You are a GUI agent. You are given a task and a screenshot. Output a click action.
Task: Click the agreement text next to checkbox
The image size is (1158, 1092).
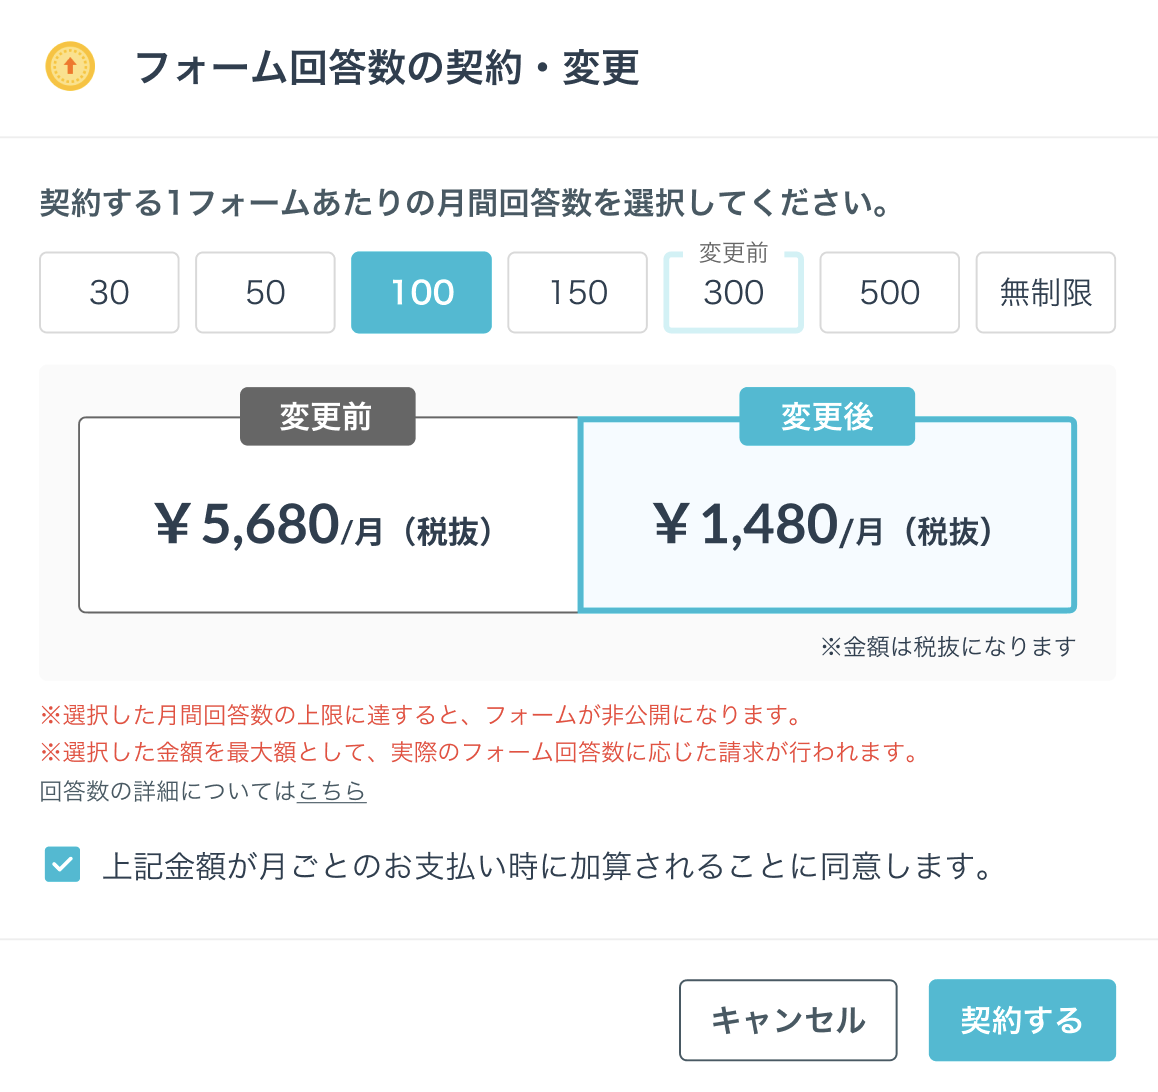pos(547,865)
